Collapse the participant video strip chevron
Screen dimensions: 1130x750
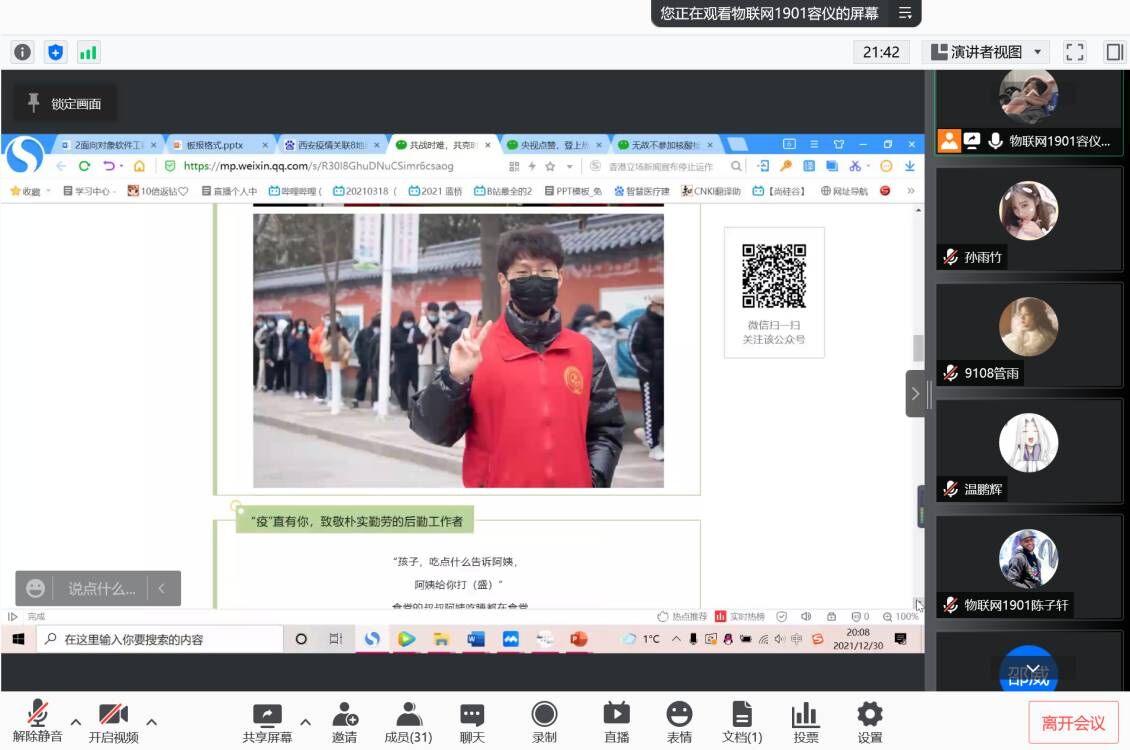coord(915,393)
